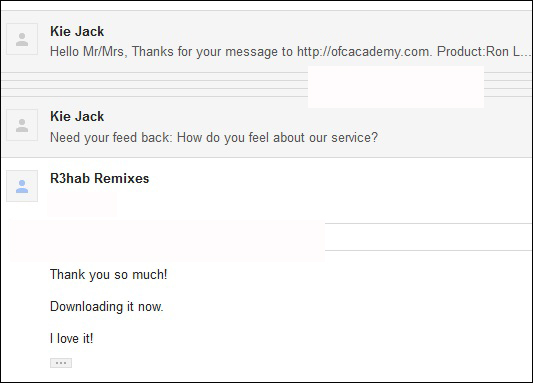The image size is (533, 383).
Task: Click the 'Downloading it now.' line
Action: click(107, 306)
